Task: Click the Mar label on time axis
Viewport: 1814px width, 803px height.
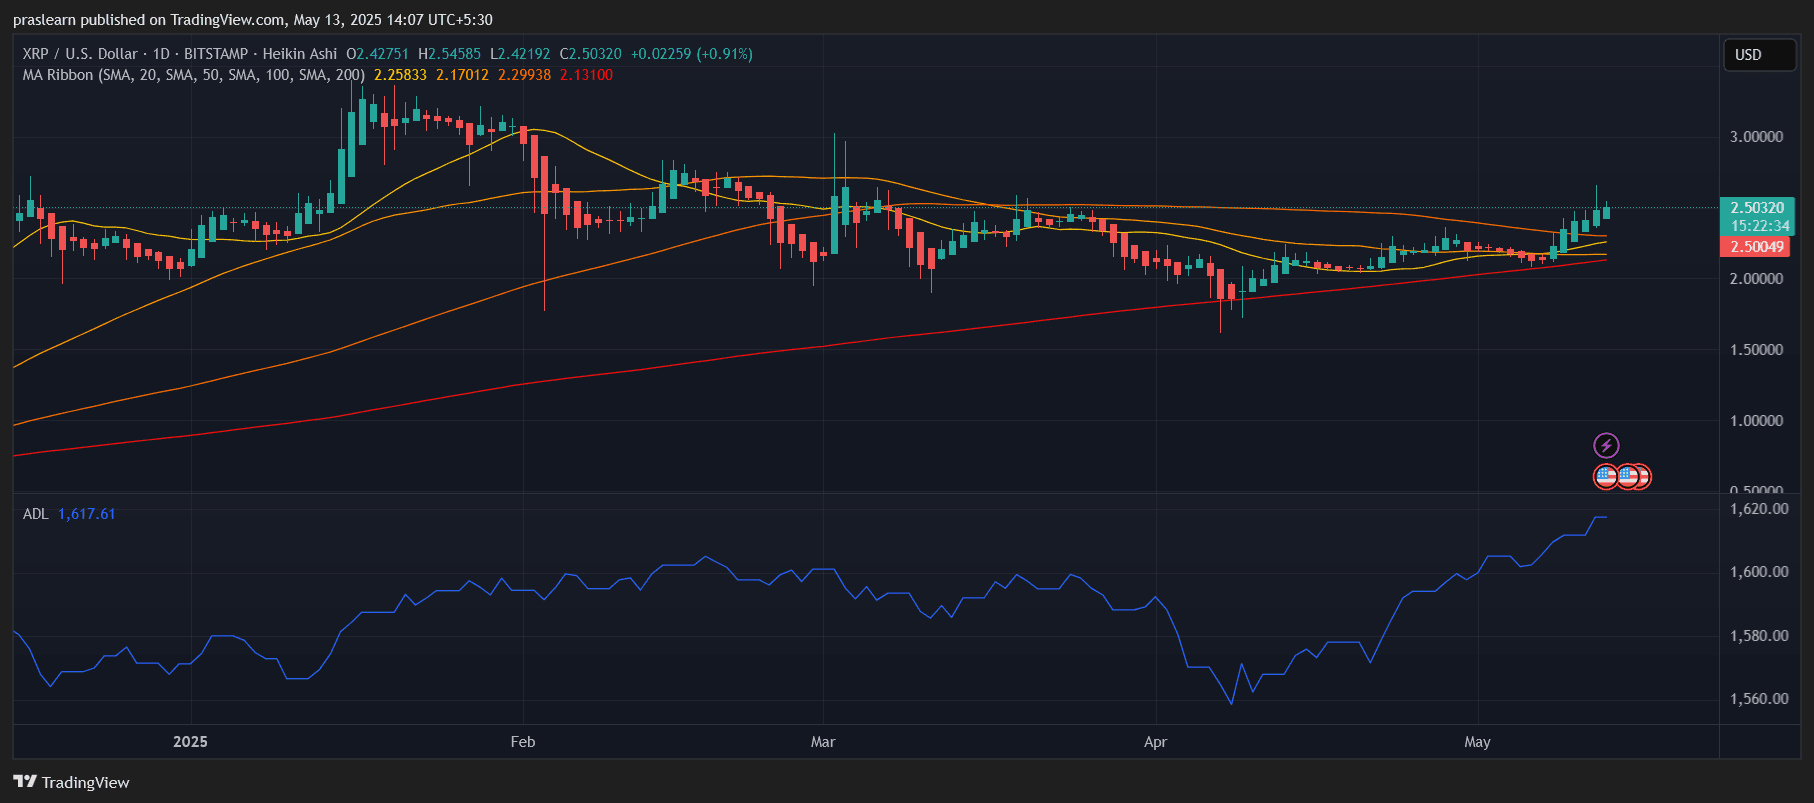Action: [x=822, y=742]
